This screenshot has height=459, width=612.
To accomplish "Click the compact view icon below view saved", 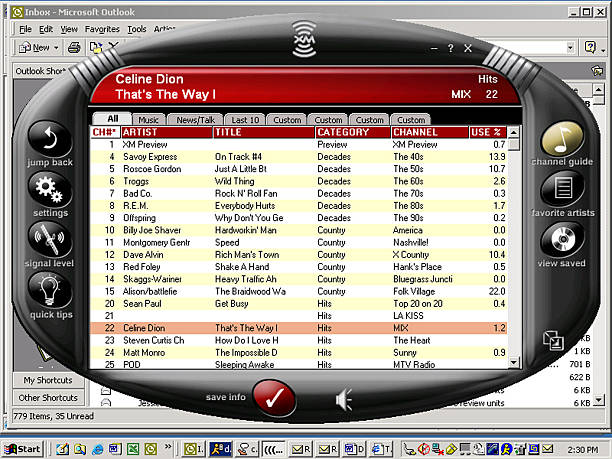I will pos(553,340).
